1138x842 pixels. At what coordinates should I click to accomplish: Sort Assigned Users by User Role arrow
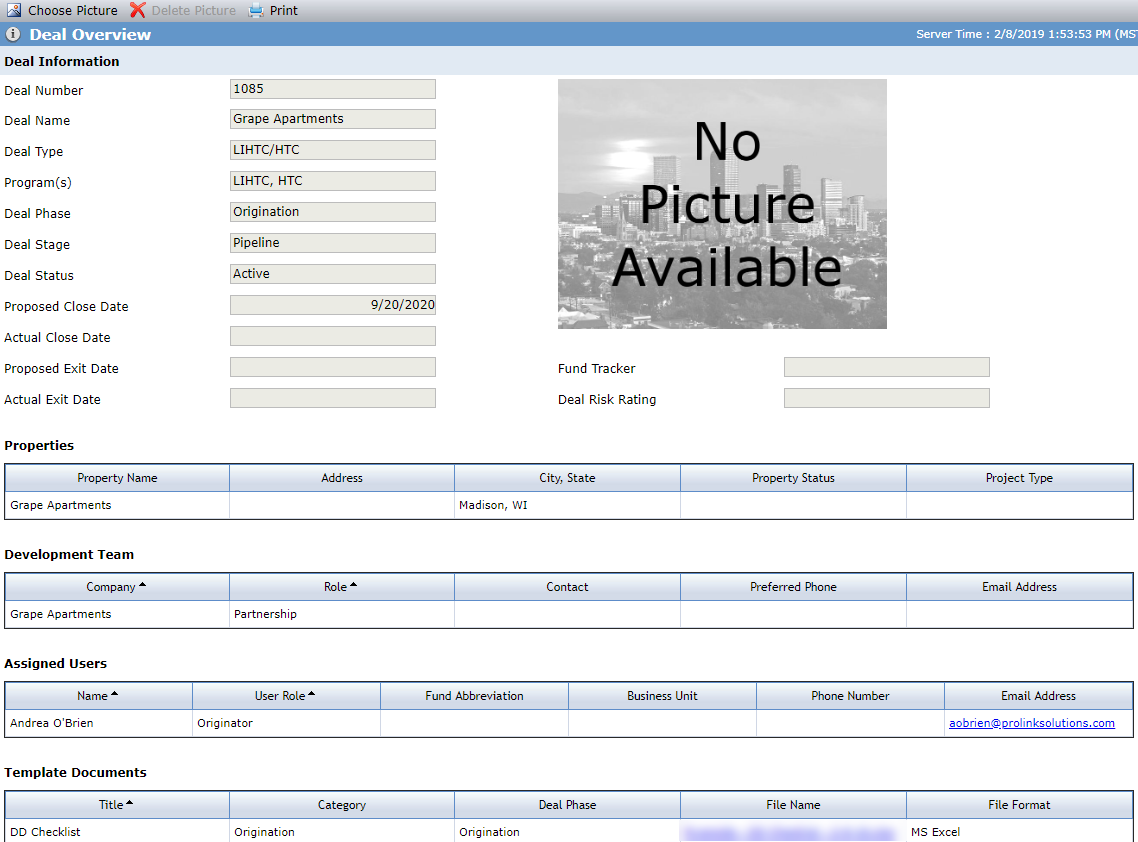click(311, 694)
